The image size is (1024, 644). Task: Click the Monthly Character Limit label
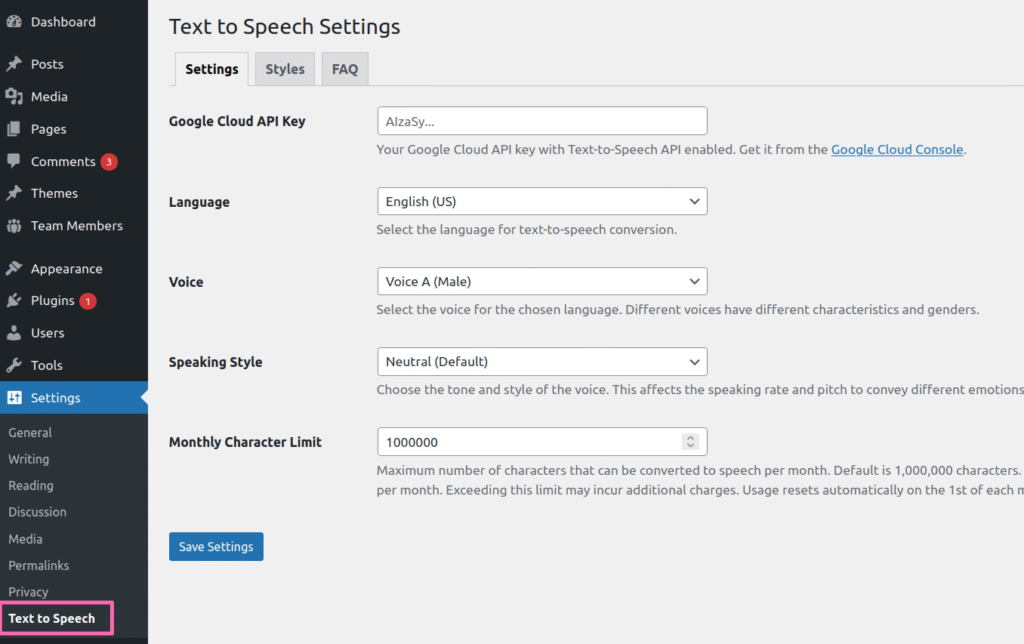[x=246, y=442]
